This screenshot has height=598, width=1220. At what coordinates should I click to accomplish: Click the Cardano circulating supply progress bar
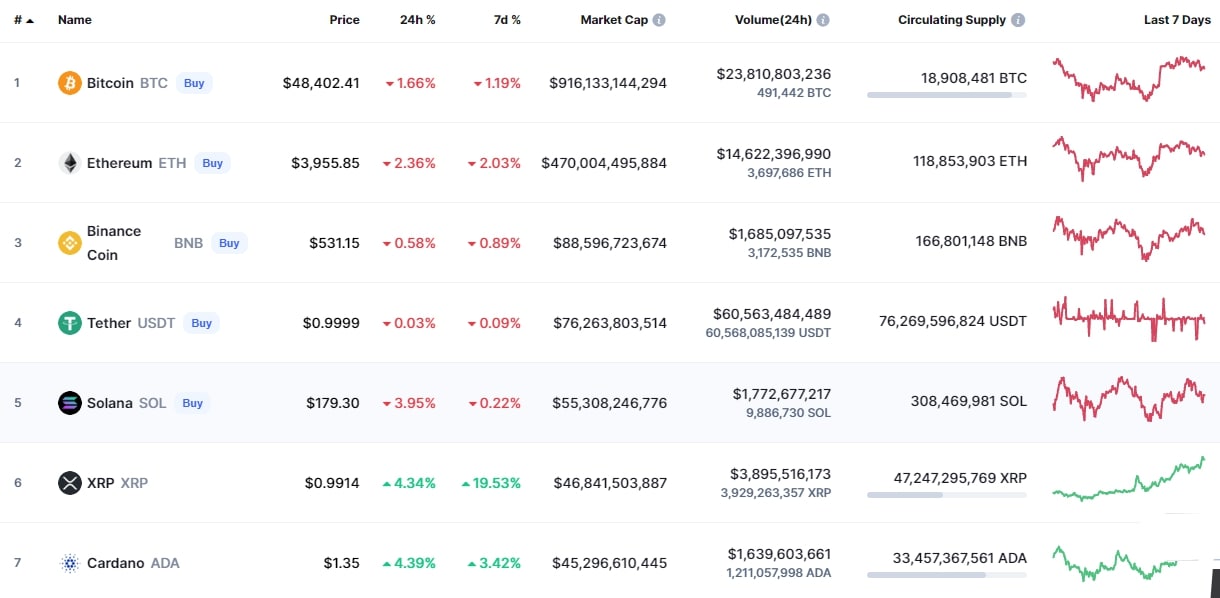point(947,575)
